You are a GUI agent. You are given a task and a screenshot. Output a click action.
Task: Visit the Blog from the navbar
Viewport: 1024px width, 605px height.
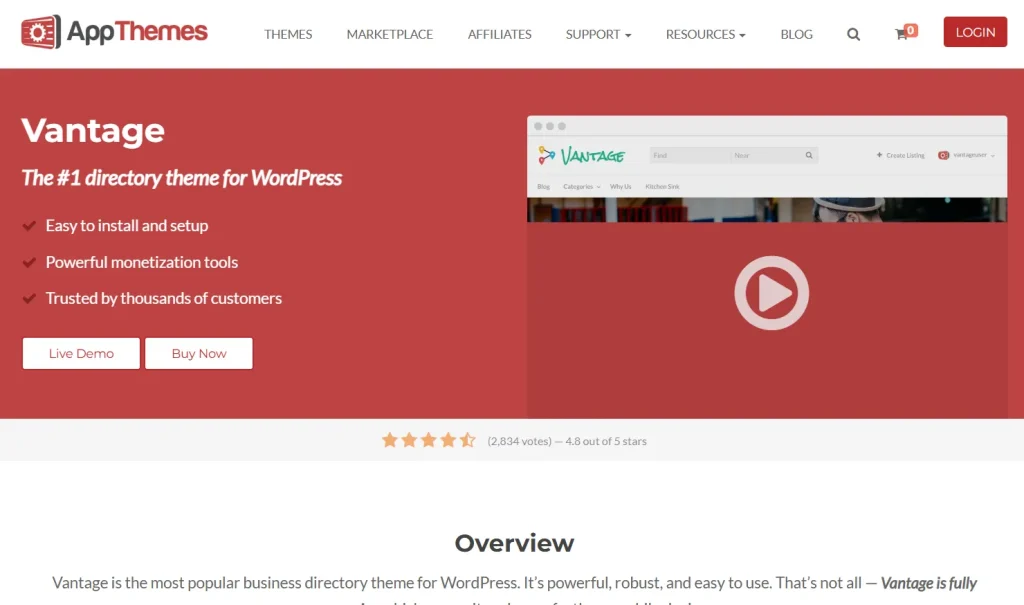[x=797, y=34]
